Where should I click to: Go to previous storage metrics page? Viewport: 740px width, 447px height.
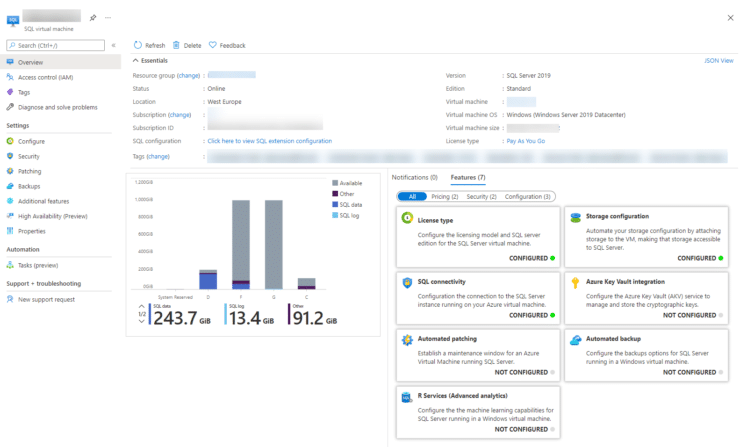(x=142, y=307)
